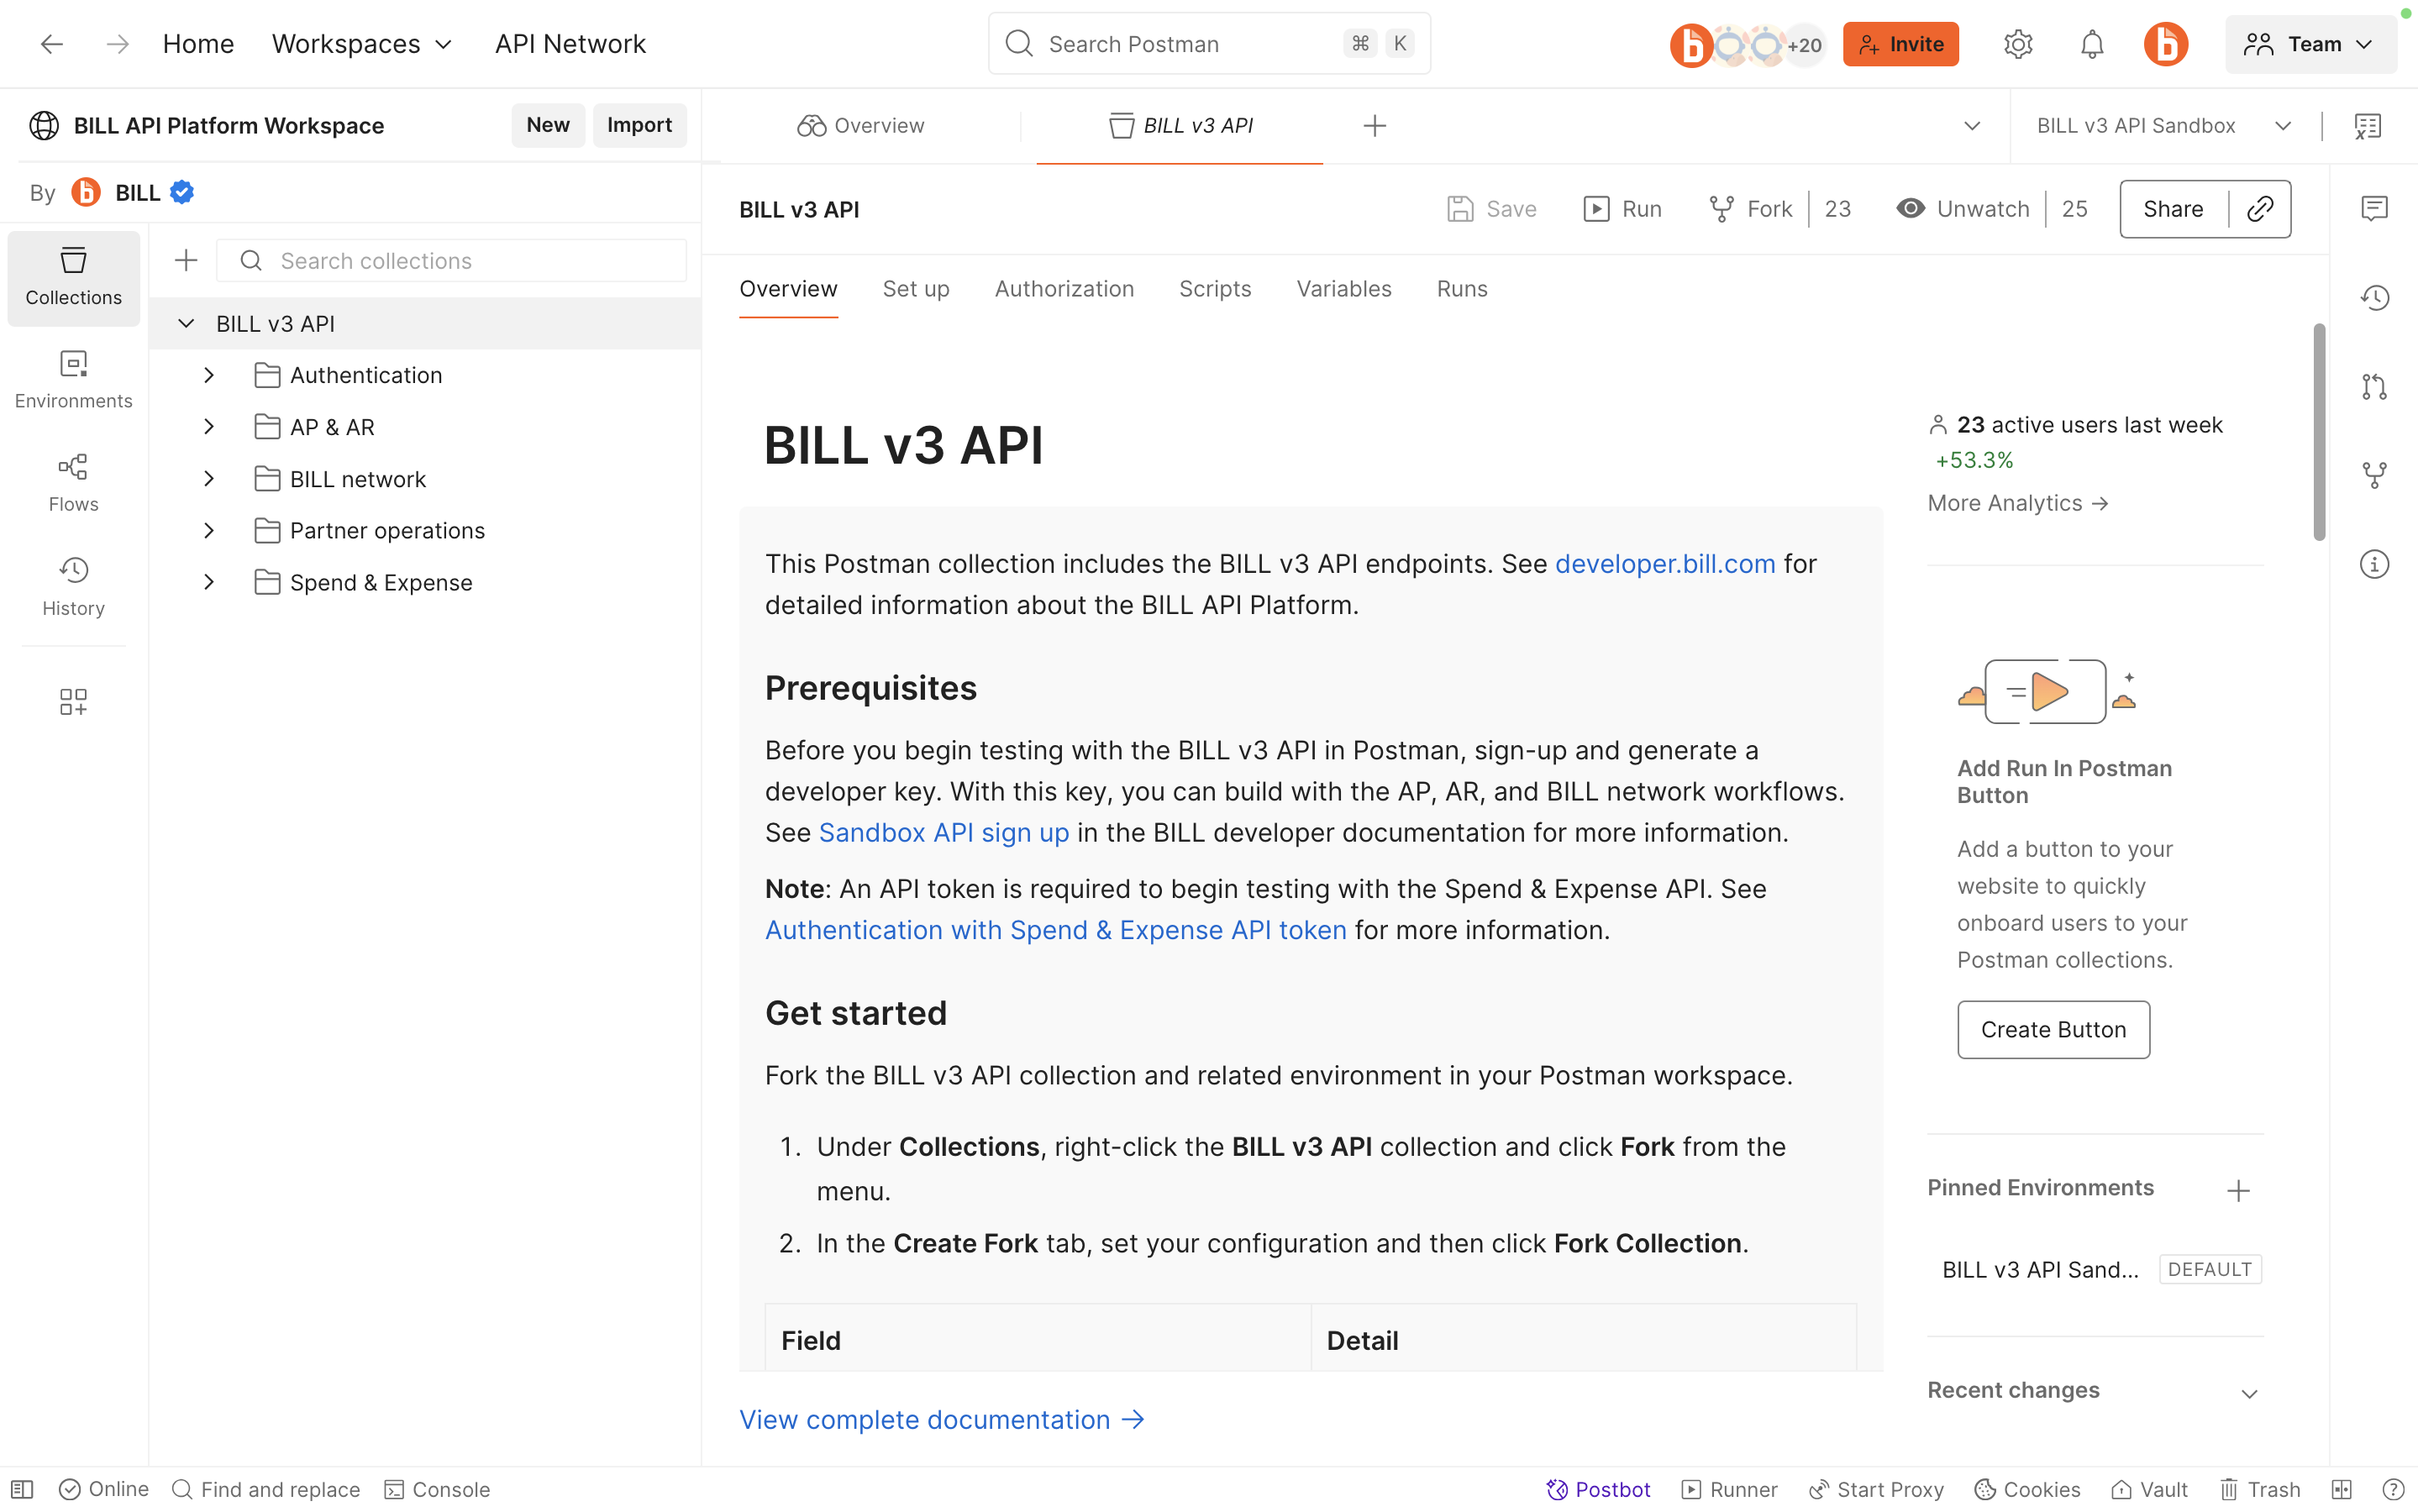Open the two-pane layout icon in status bar
This screenshot has width=2418, height=1512.
(2341, 1489)
